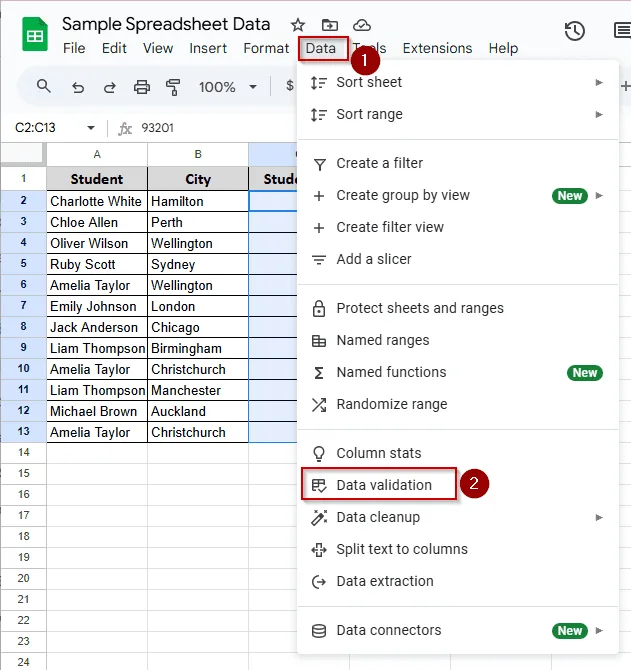Viewport: 631px width, 670px height.
Task: Expand Create group by view submenu arrow
Action: (599, 196)
